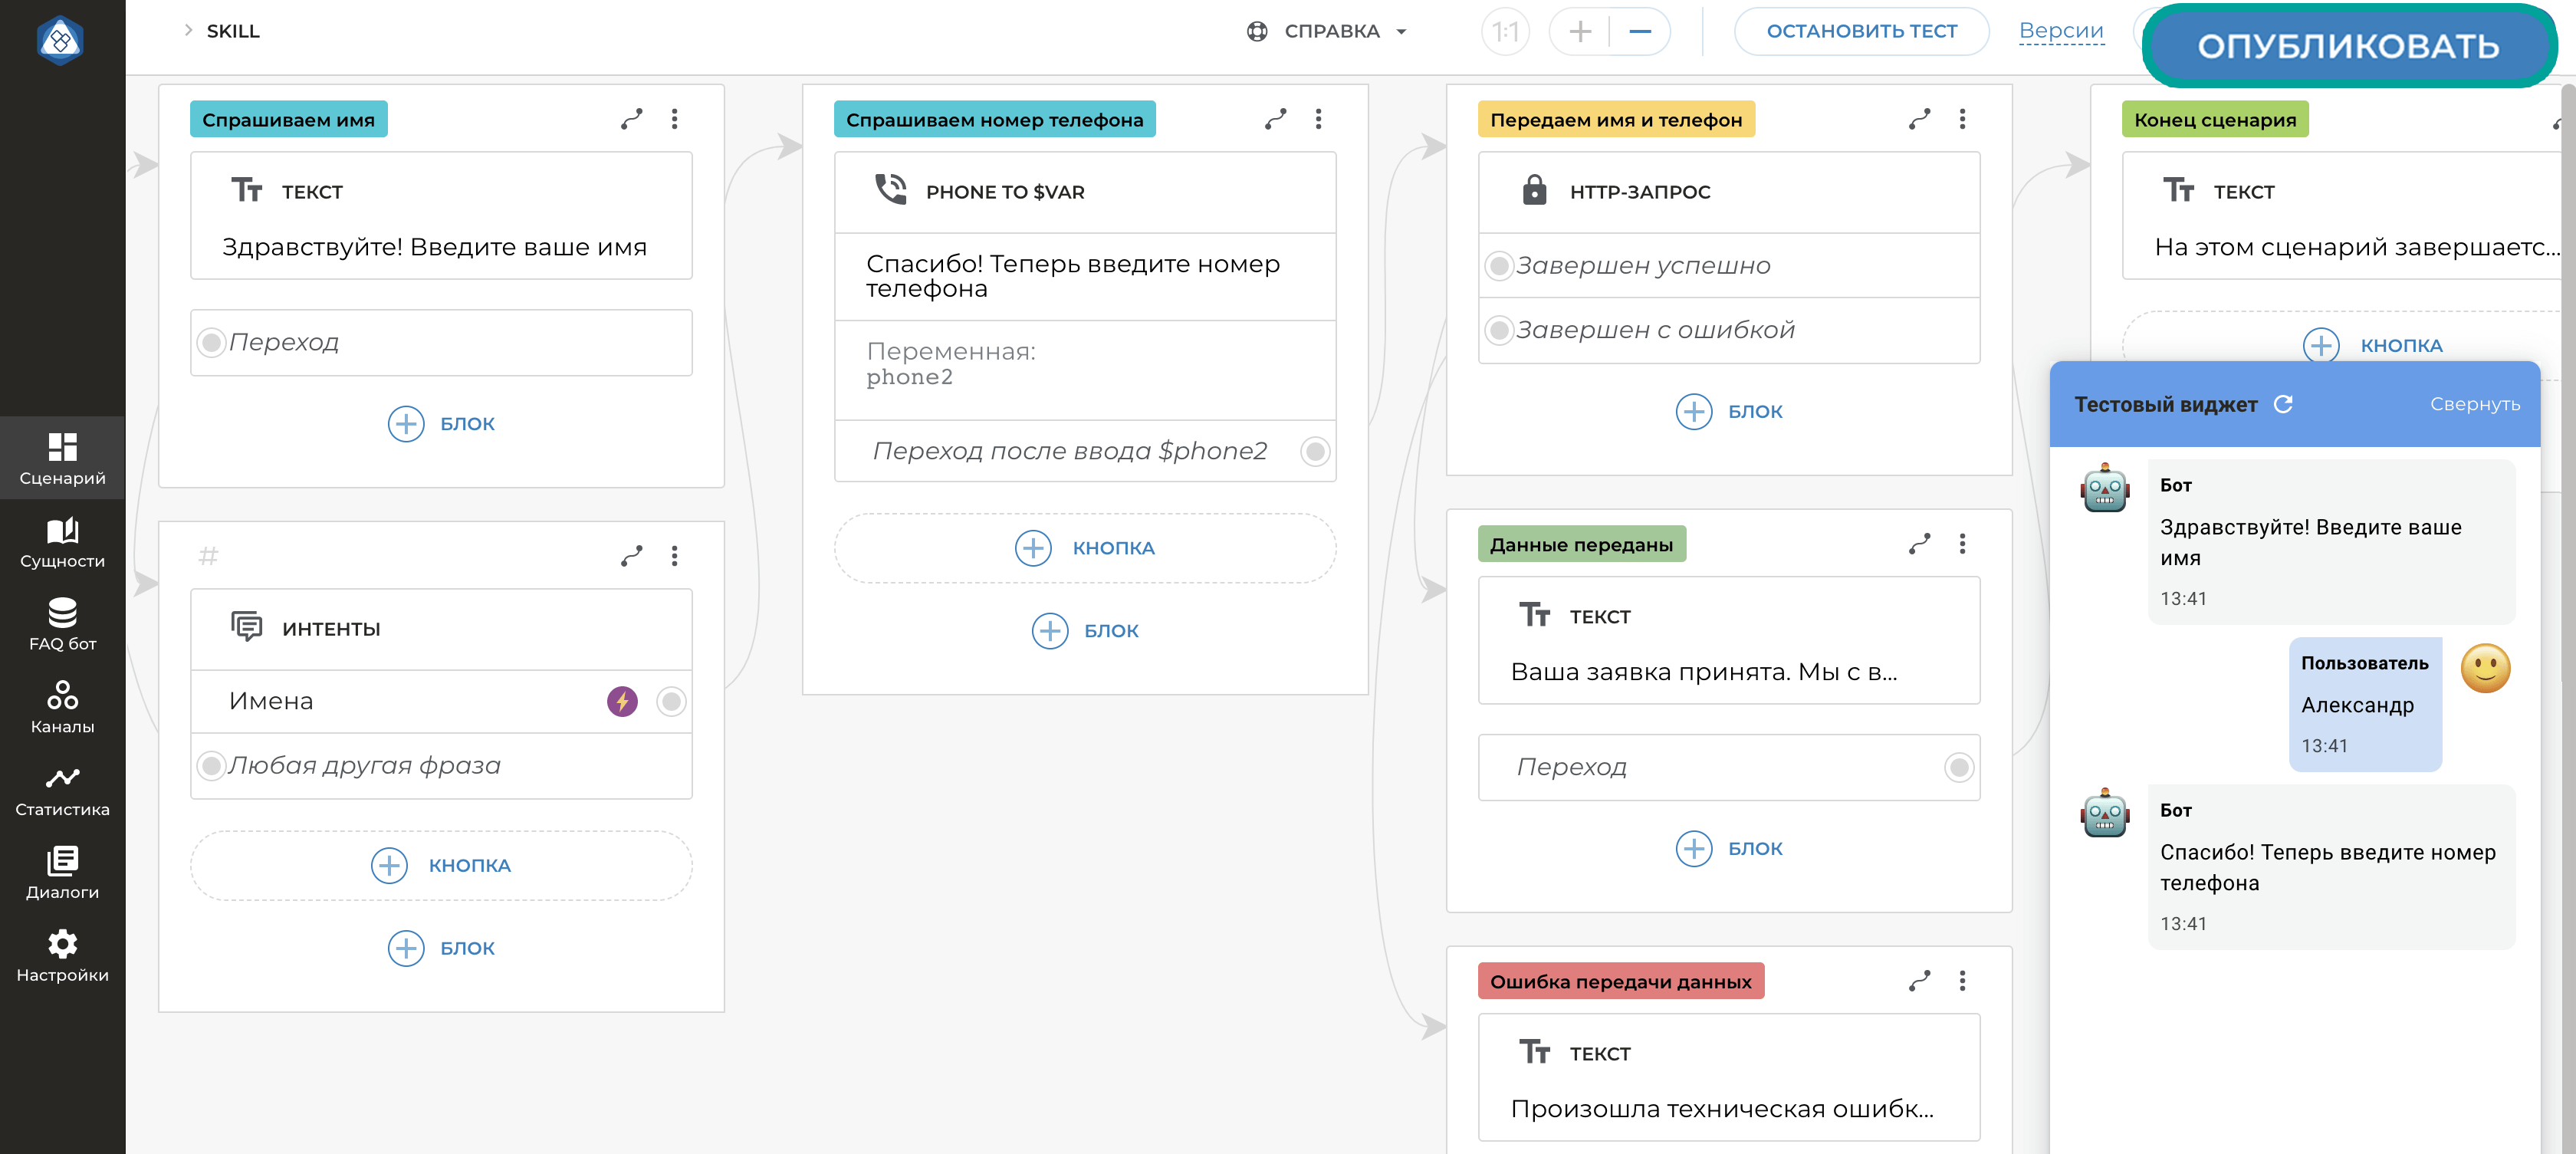Click the Любая другая фраза connector circle

[x=211, y=766]
